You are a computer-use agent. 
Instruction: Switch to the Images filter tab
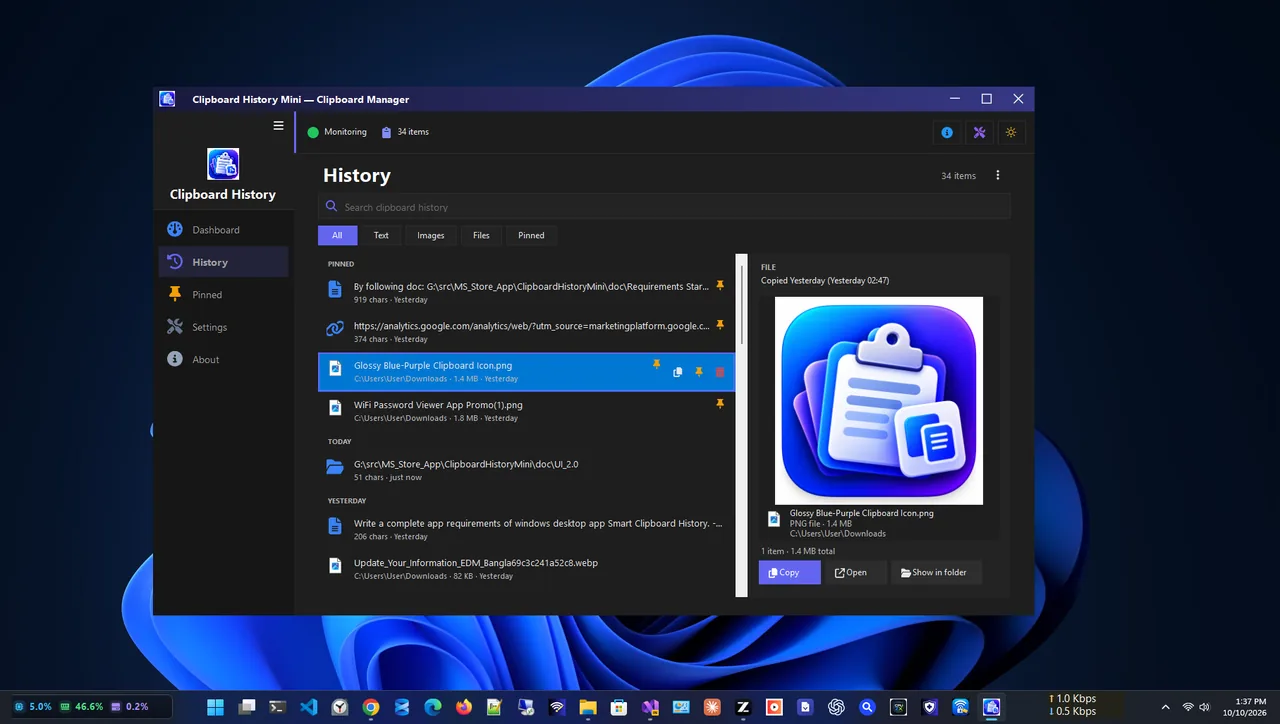coord(431,236)
